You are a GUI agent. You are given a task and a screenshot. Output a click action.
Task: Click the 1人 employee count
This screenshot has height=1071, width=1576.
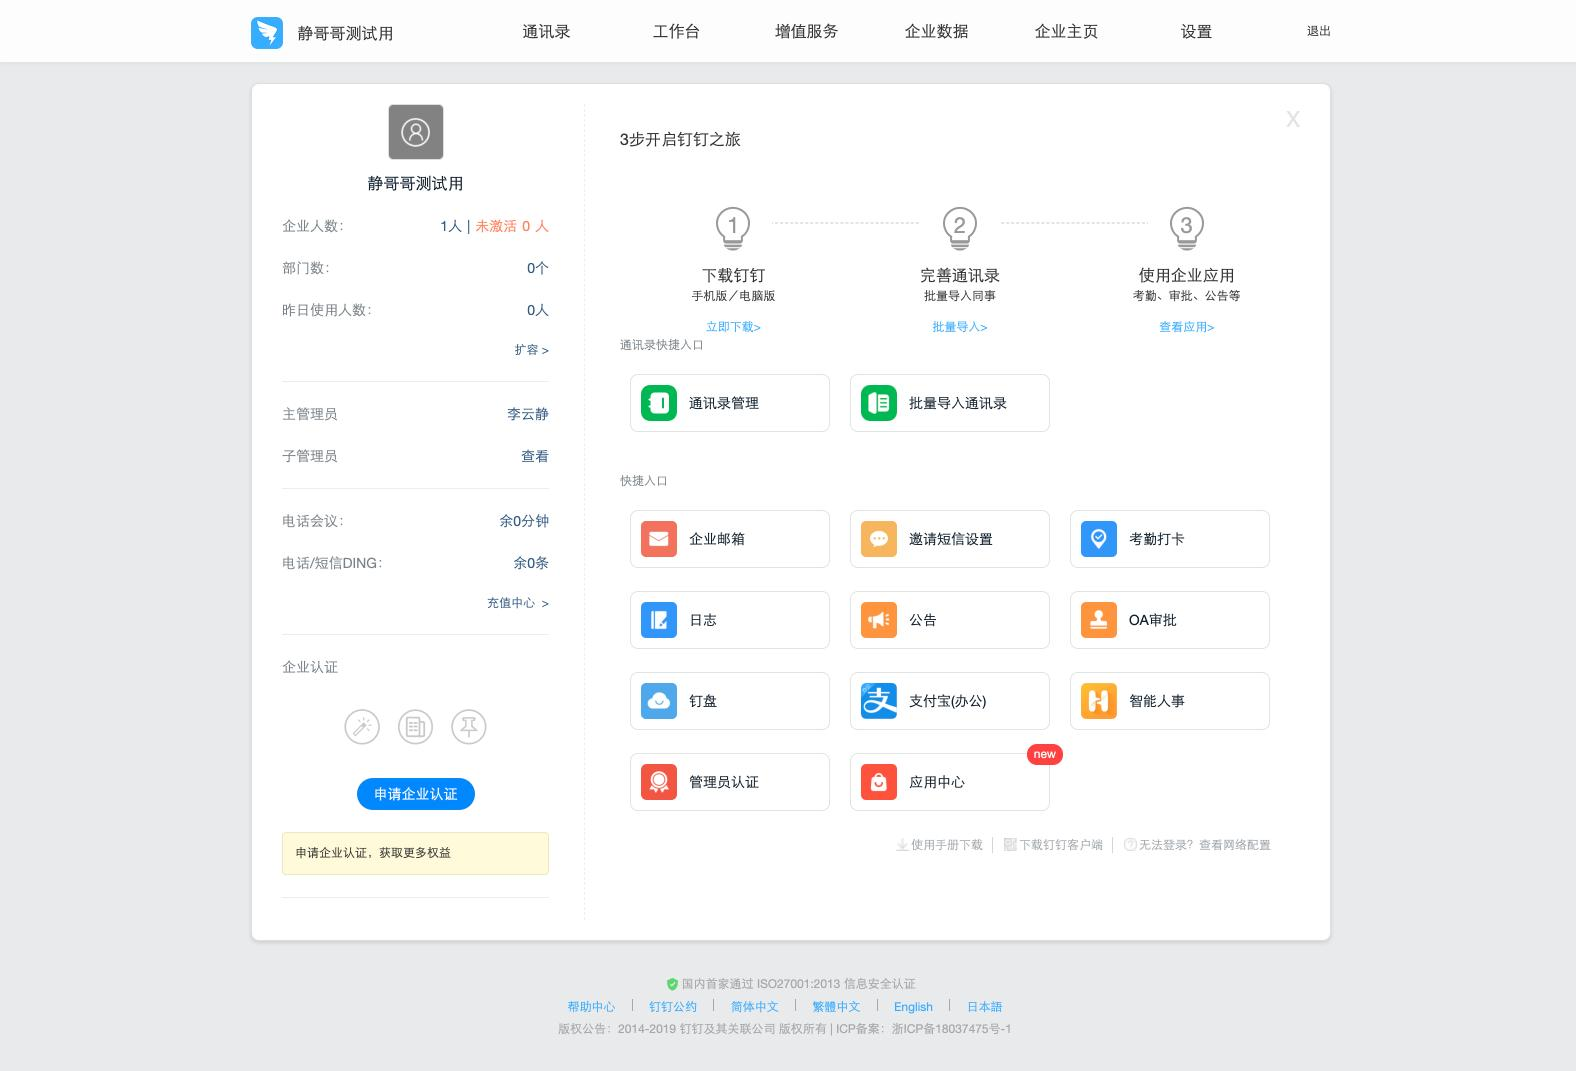pos(451,226)
